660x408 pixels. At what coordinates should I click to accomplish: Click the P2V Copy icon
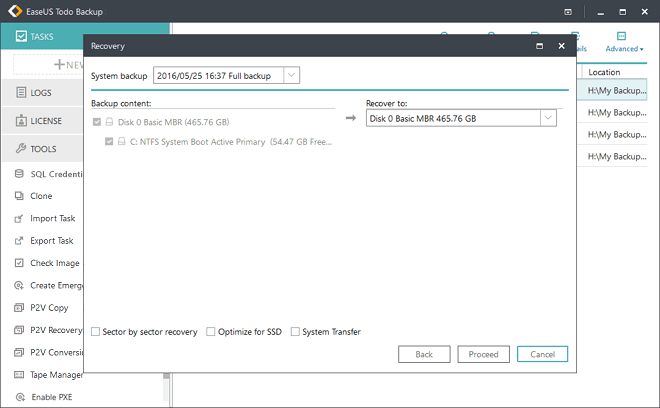pos(20,308)
